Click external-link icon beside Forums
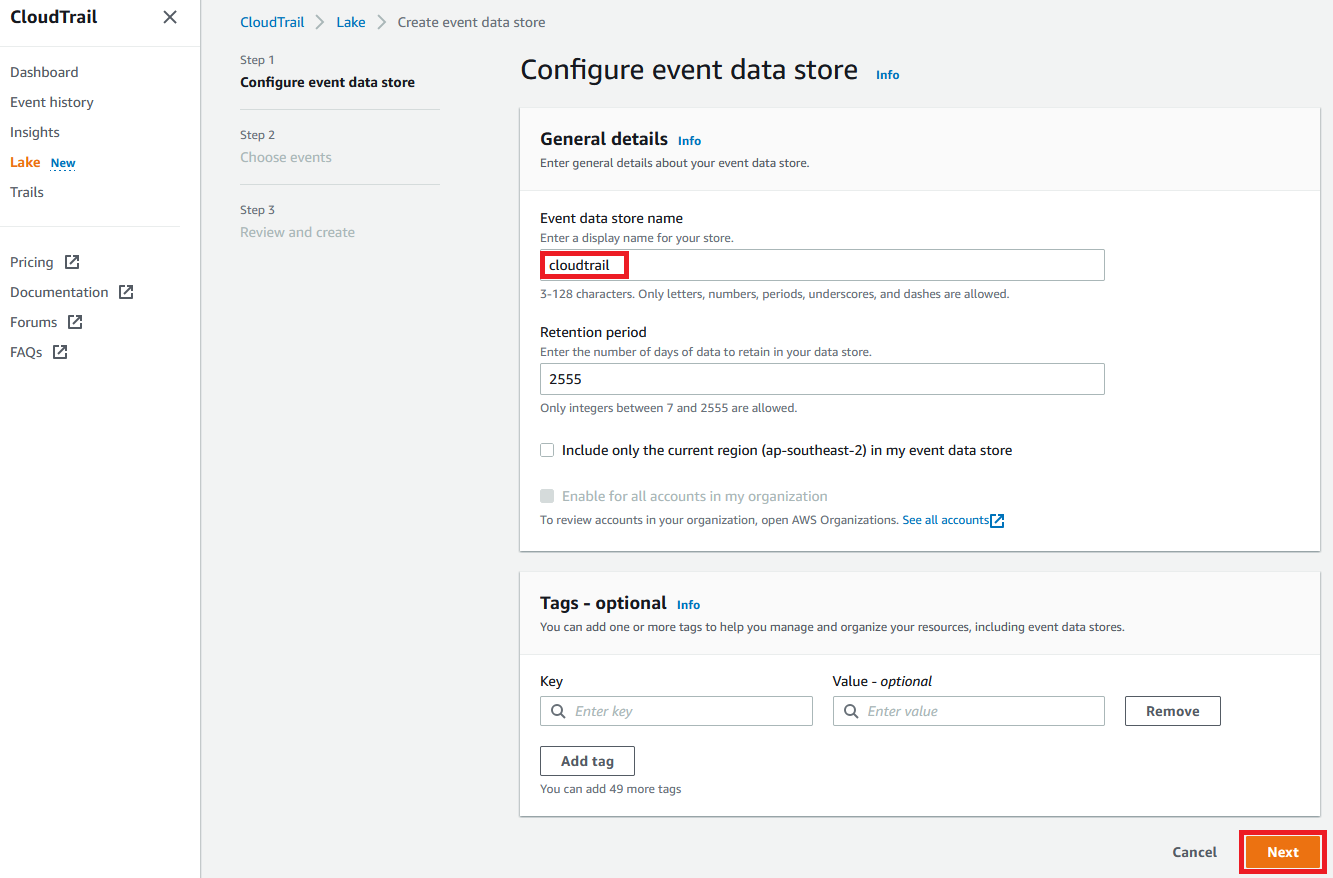 pyautogui.click(x=75, y=322)
